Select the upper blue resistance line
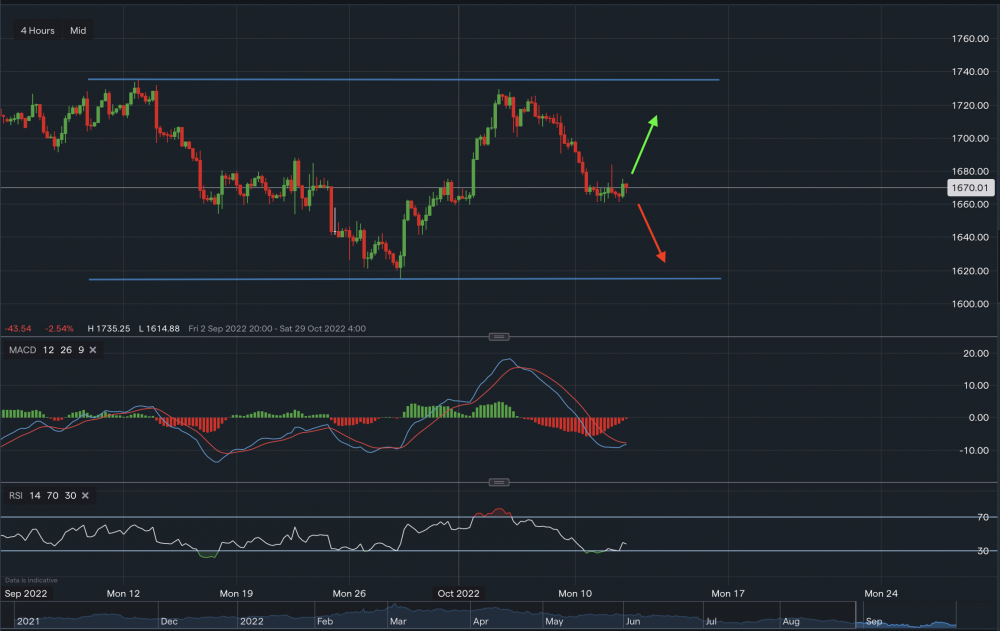Screen dimensions: 1000x631 tap(400, 79)
